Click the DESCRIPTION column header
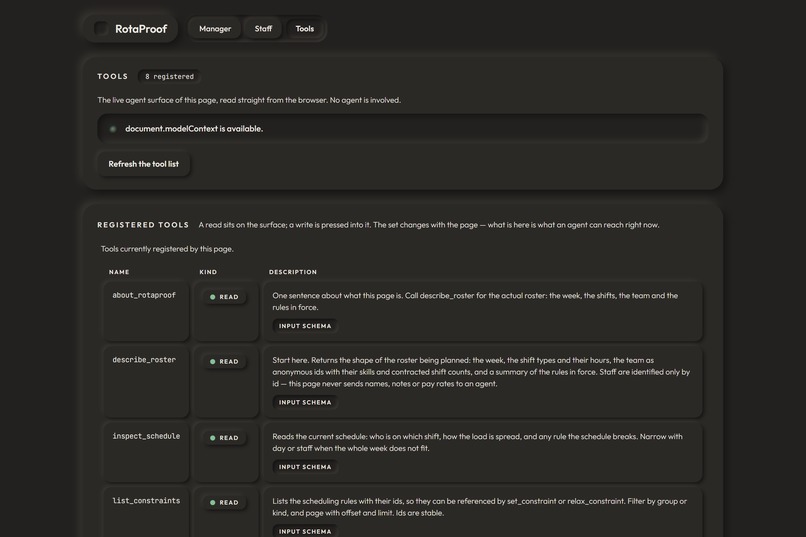Viewport: 806px width, 537px height. [292, 272]
